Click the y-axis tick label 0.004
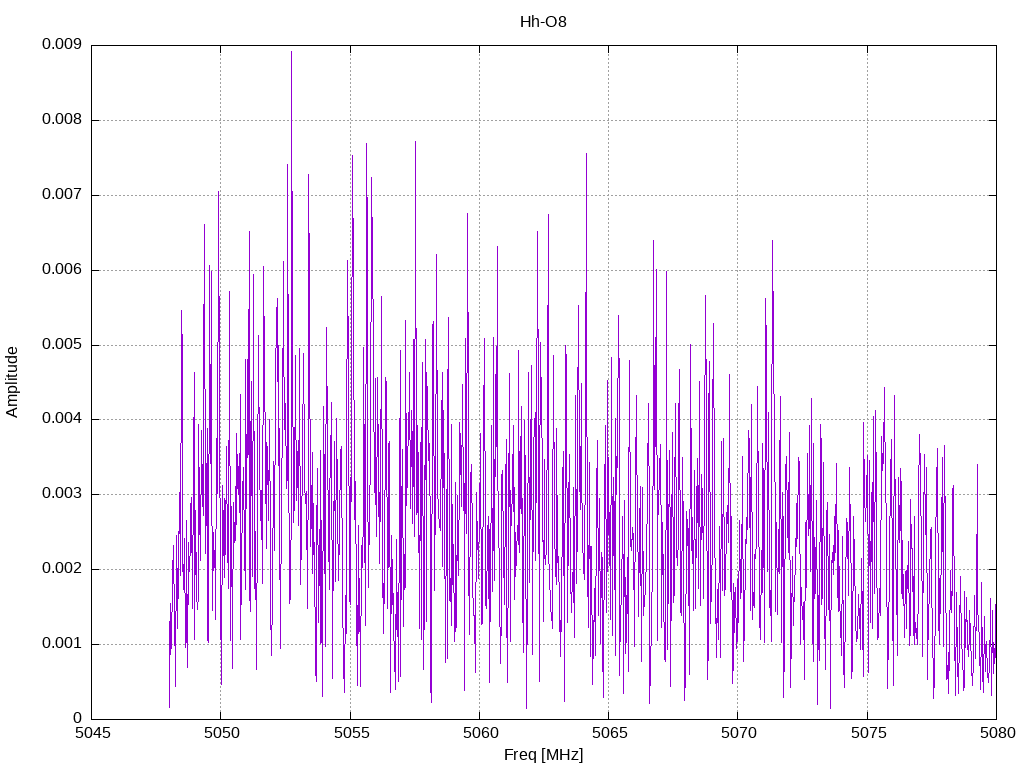 tap(62, 419)
